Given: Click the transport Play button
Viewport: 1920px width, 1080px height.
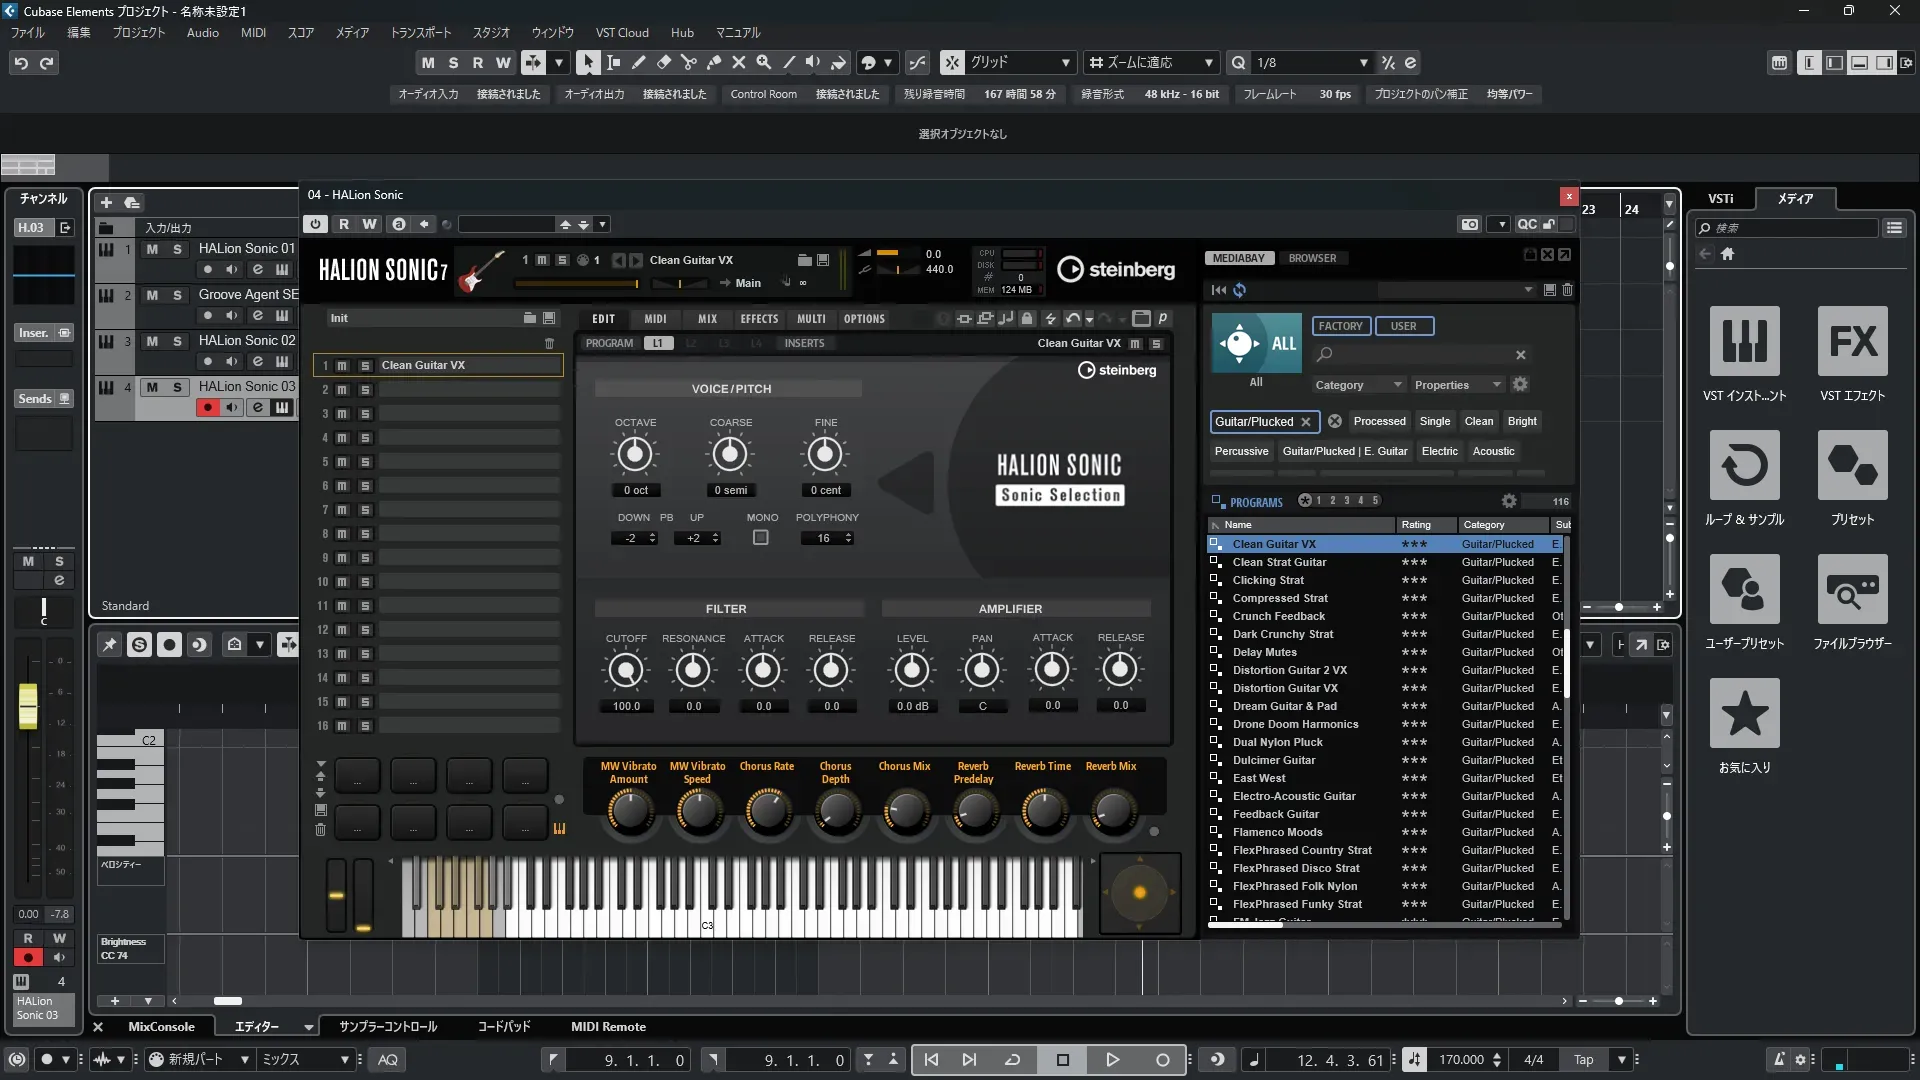Looking at the screenshot, I should [1112, 1060].
